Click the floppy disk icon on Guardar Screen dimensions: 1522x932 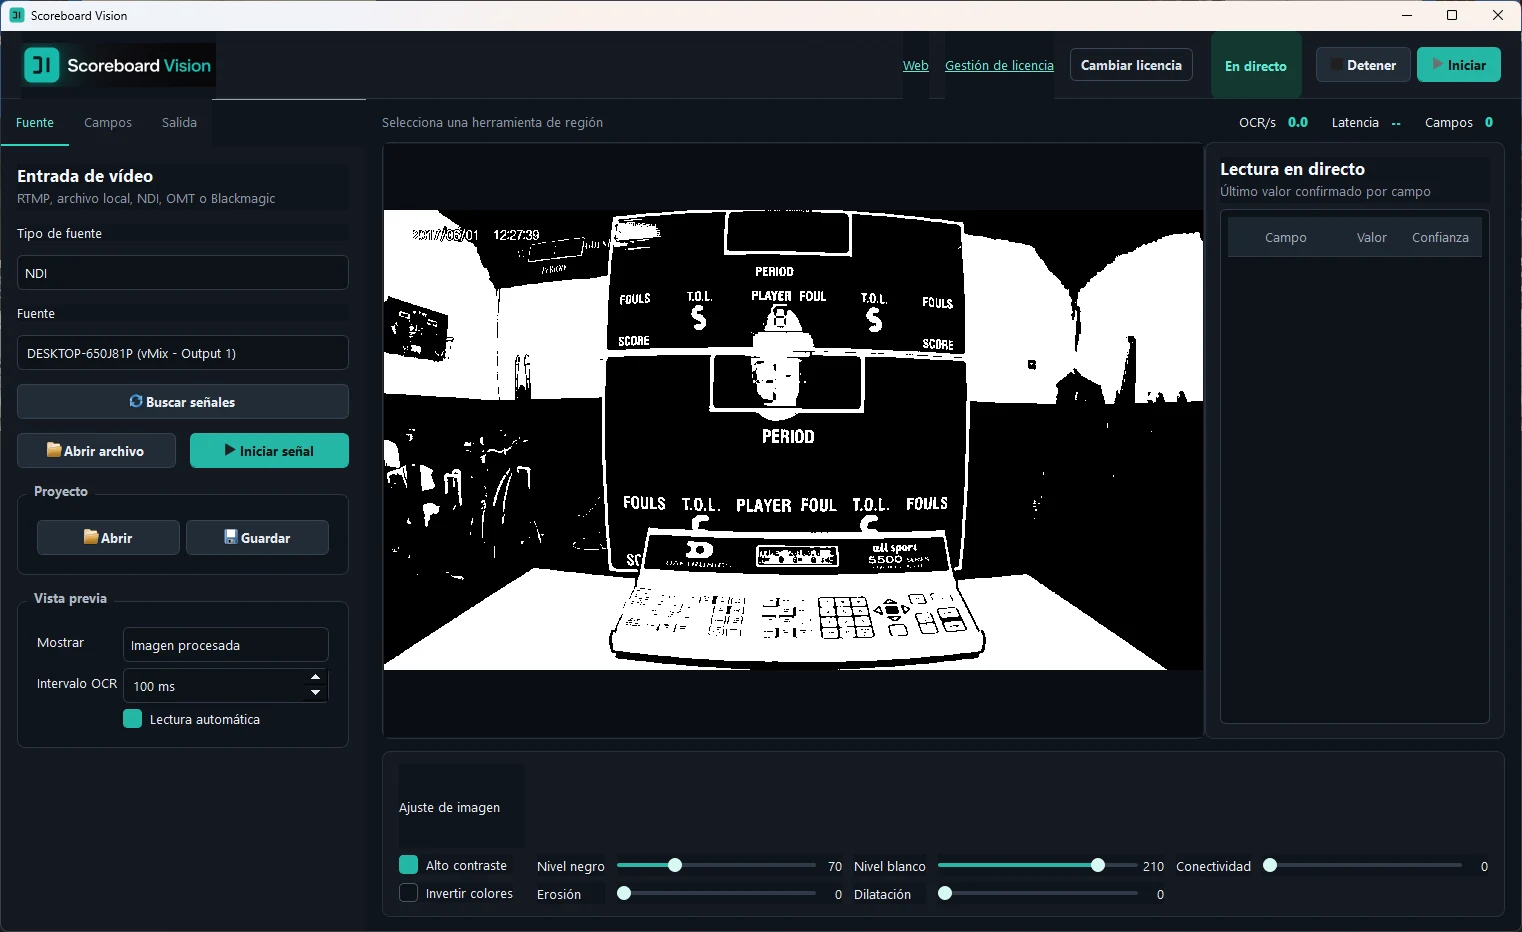click(231, 537)
